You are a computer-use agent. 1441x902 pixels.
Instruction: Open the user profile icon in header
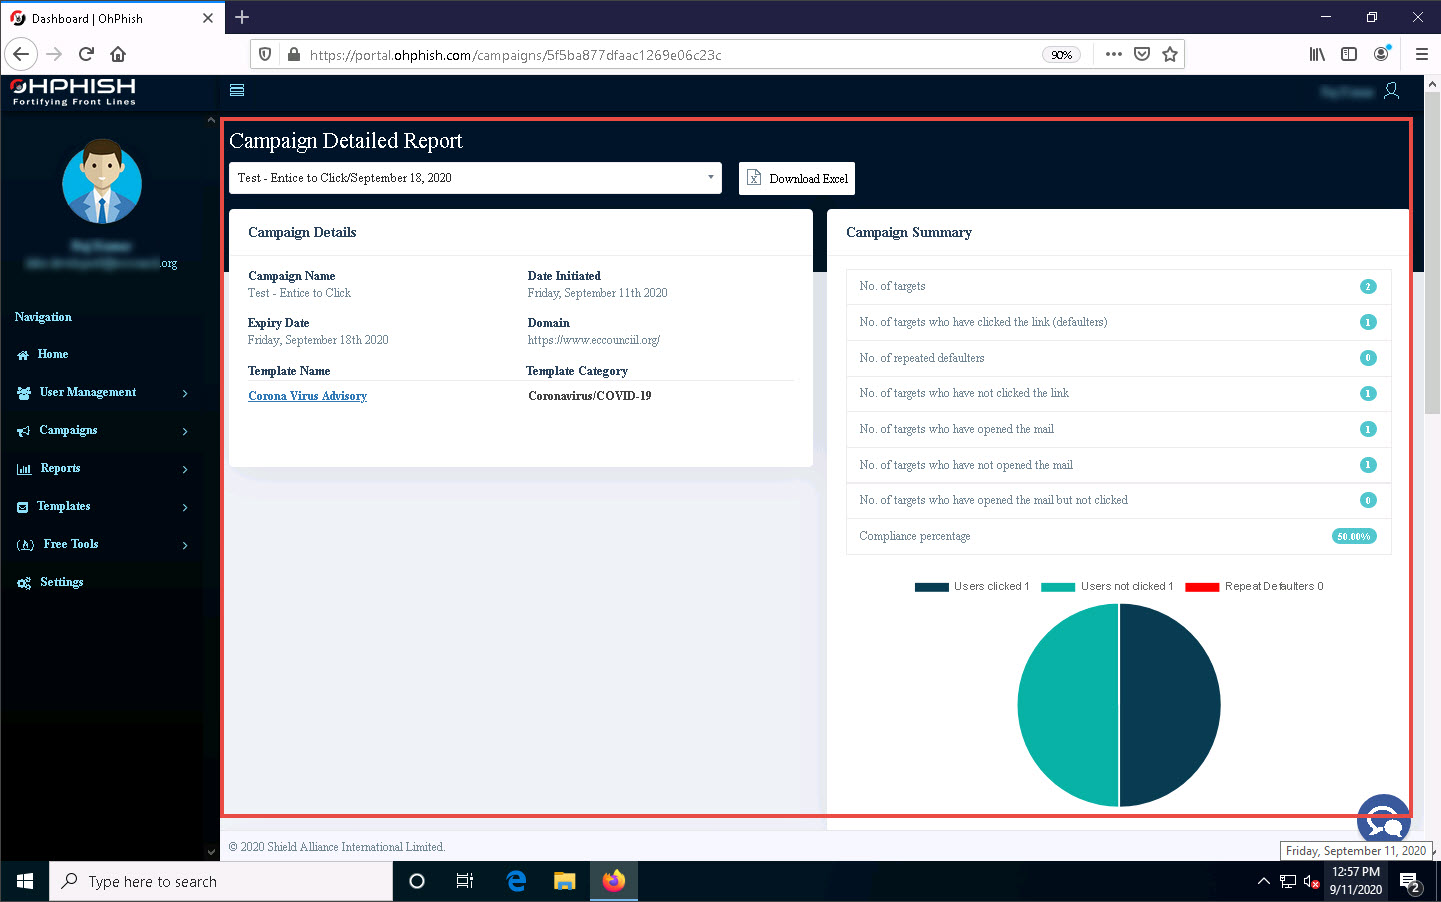coord(1391,91)
